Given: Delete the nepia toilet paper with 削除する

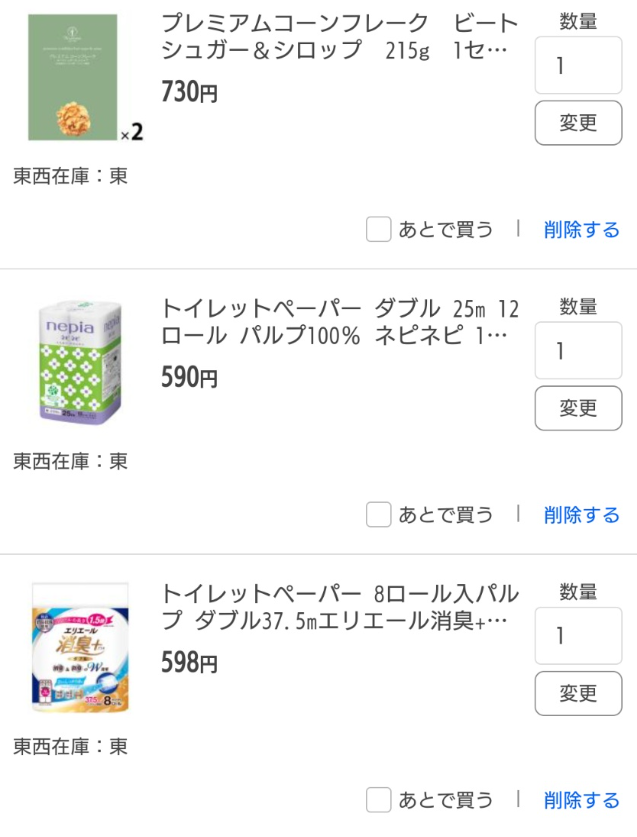Looking at the screenshot, I should click(x=581, y=515).
